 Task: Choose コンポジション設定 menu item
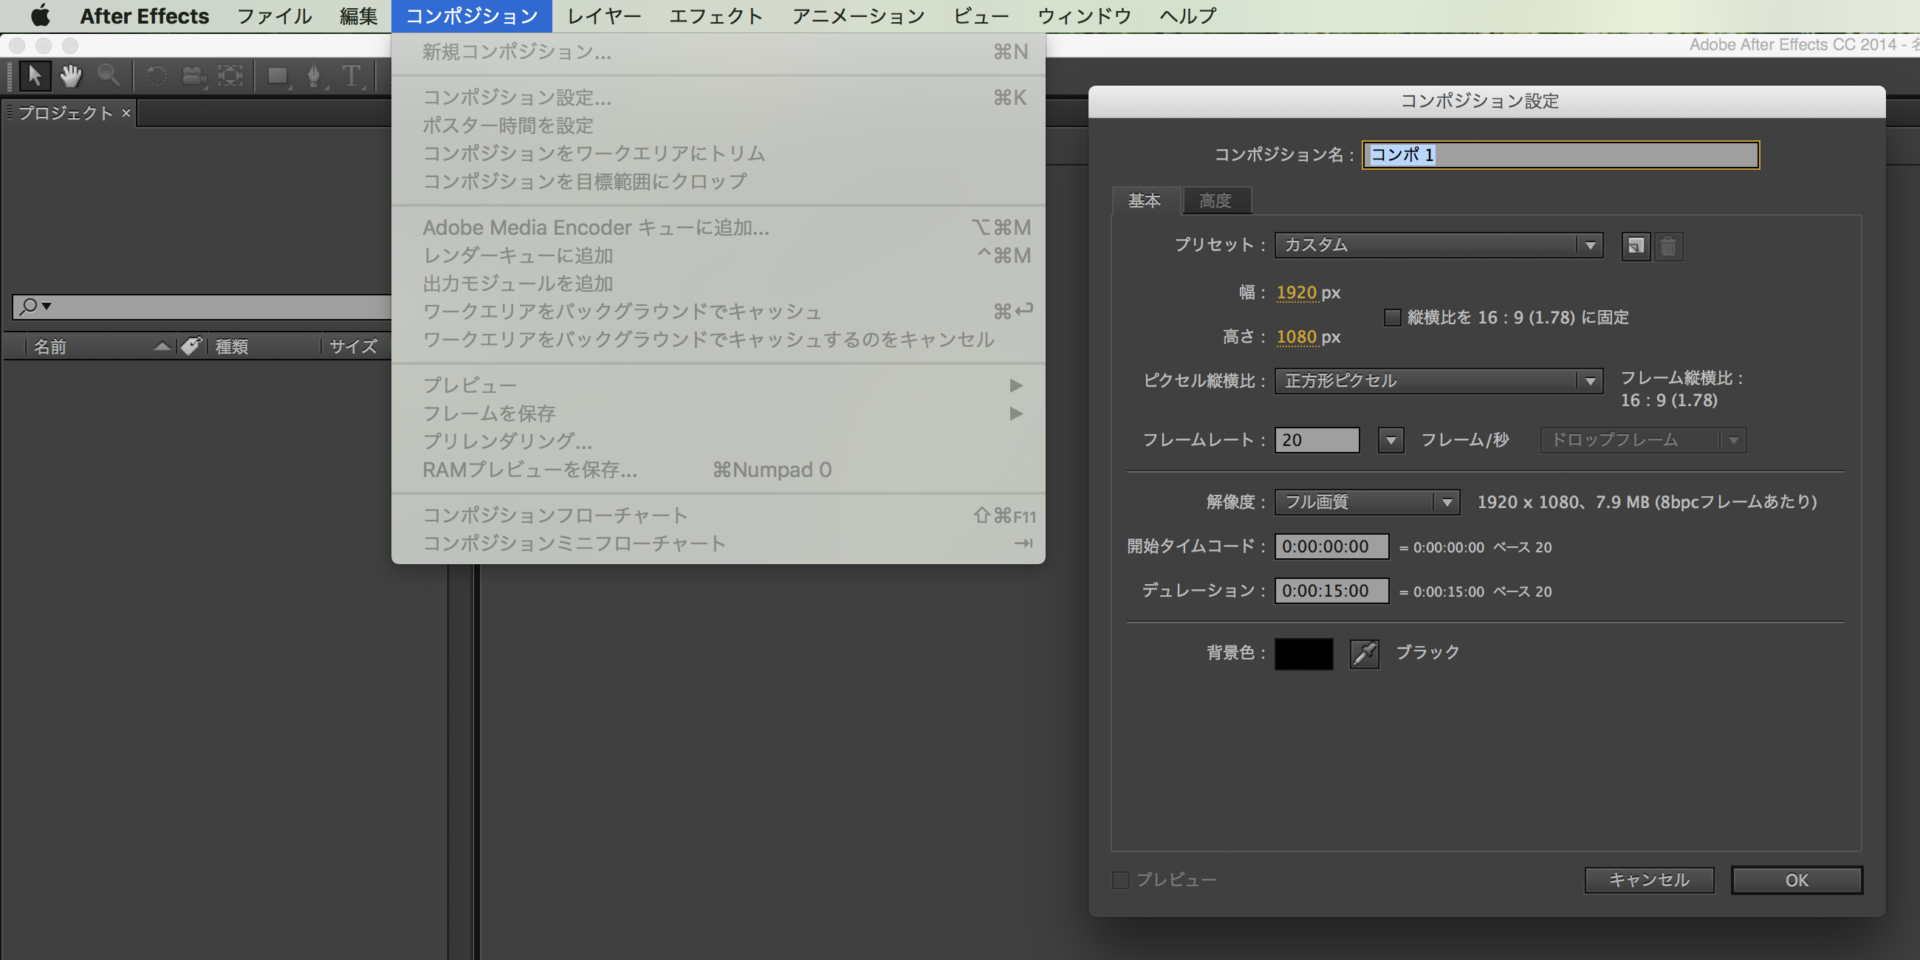tap(718, 97)
